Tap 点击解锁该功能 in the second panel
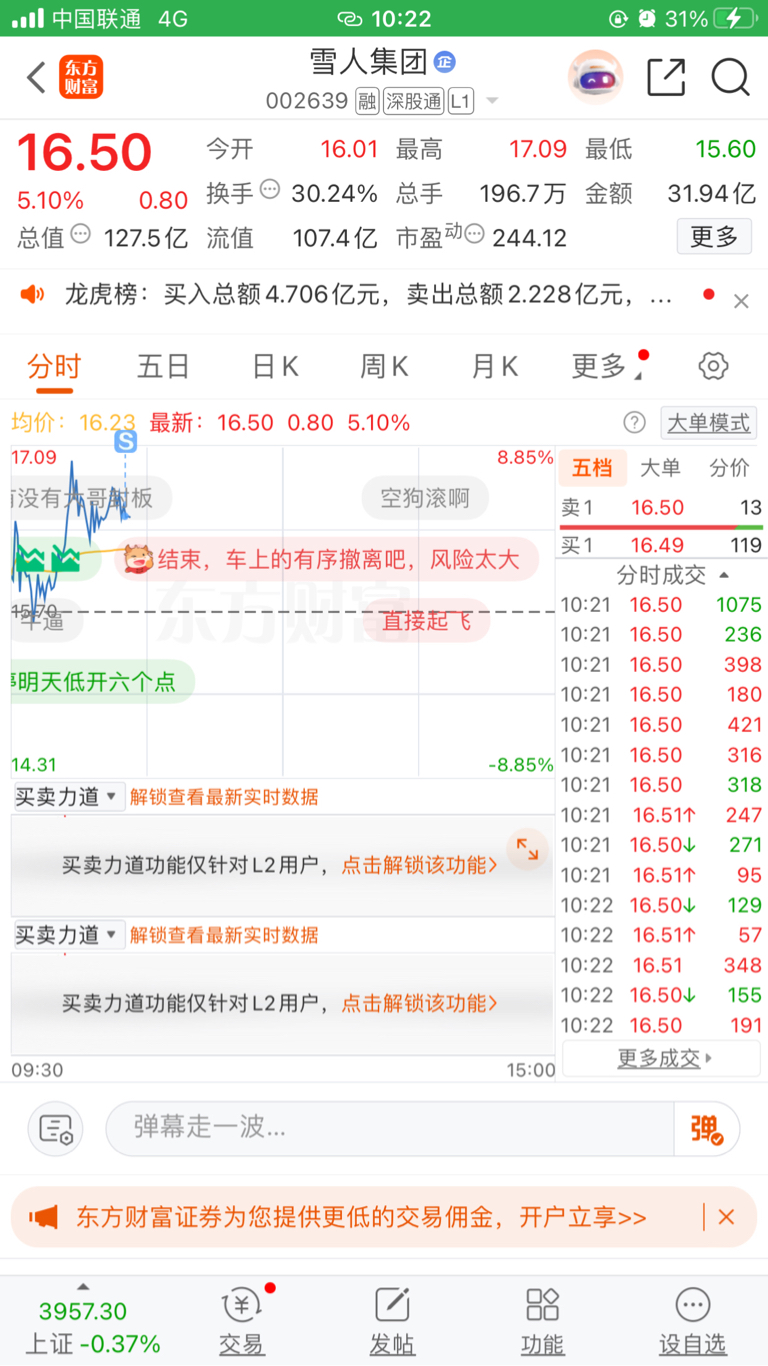This screenshot has height=1366, width=768. pos(420,1003)
